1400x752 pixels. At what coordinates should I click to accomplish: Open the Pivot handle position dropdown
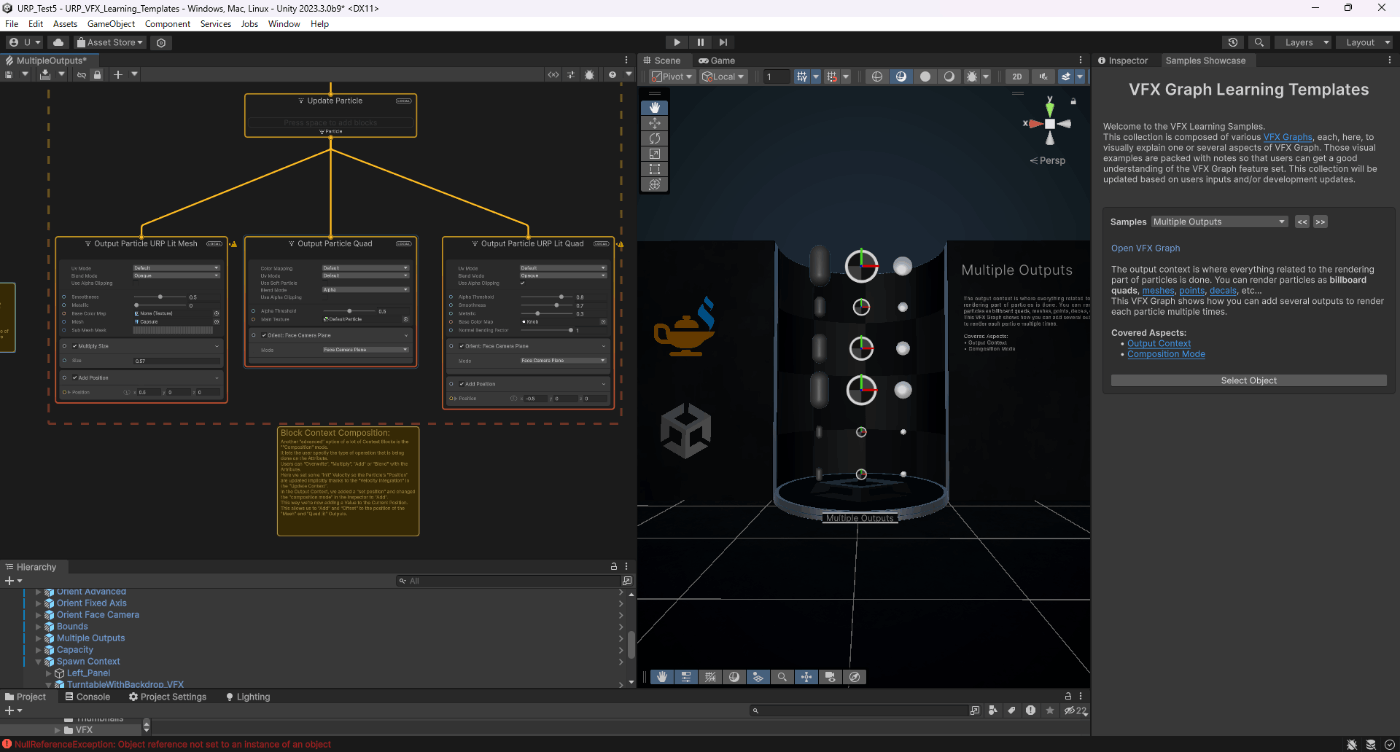pyautogui.click(x=674, y=77)
